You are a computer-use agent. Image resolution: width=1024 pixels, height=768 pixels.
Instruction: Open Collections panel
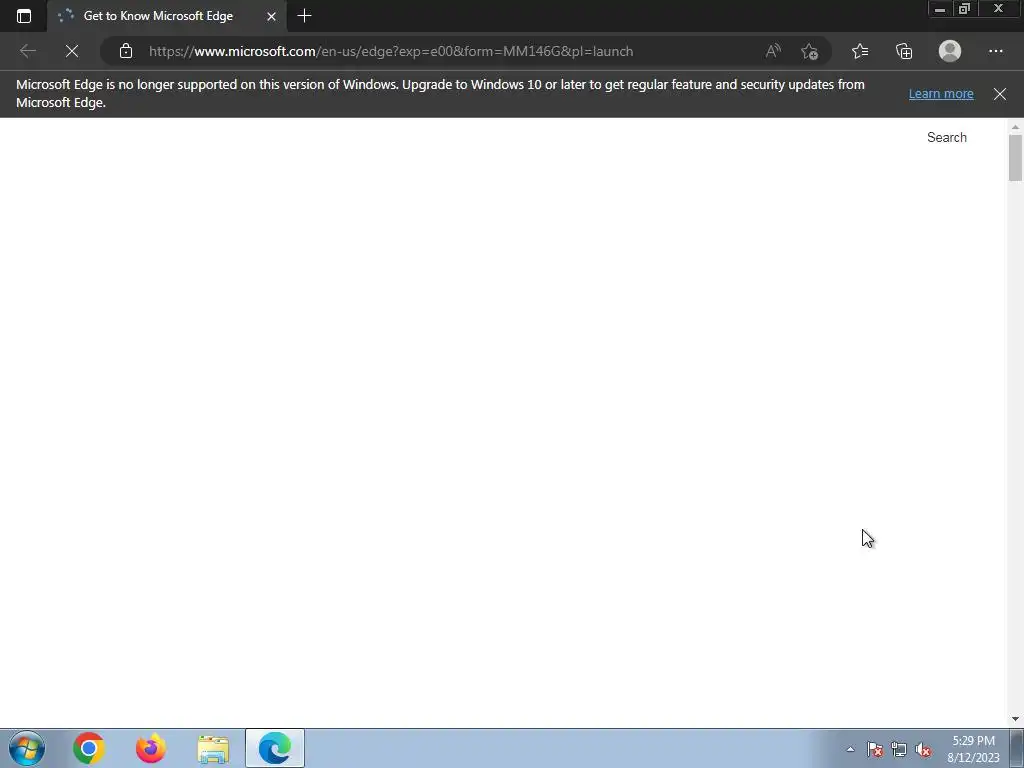[x=904, y=51]
